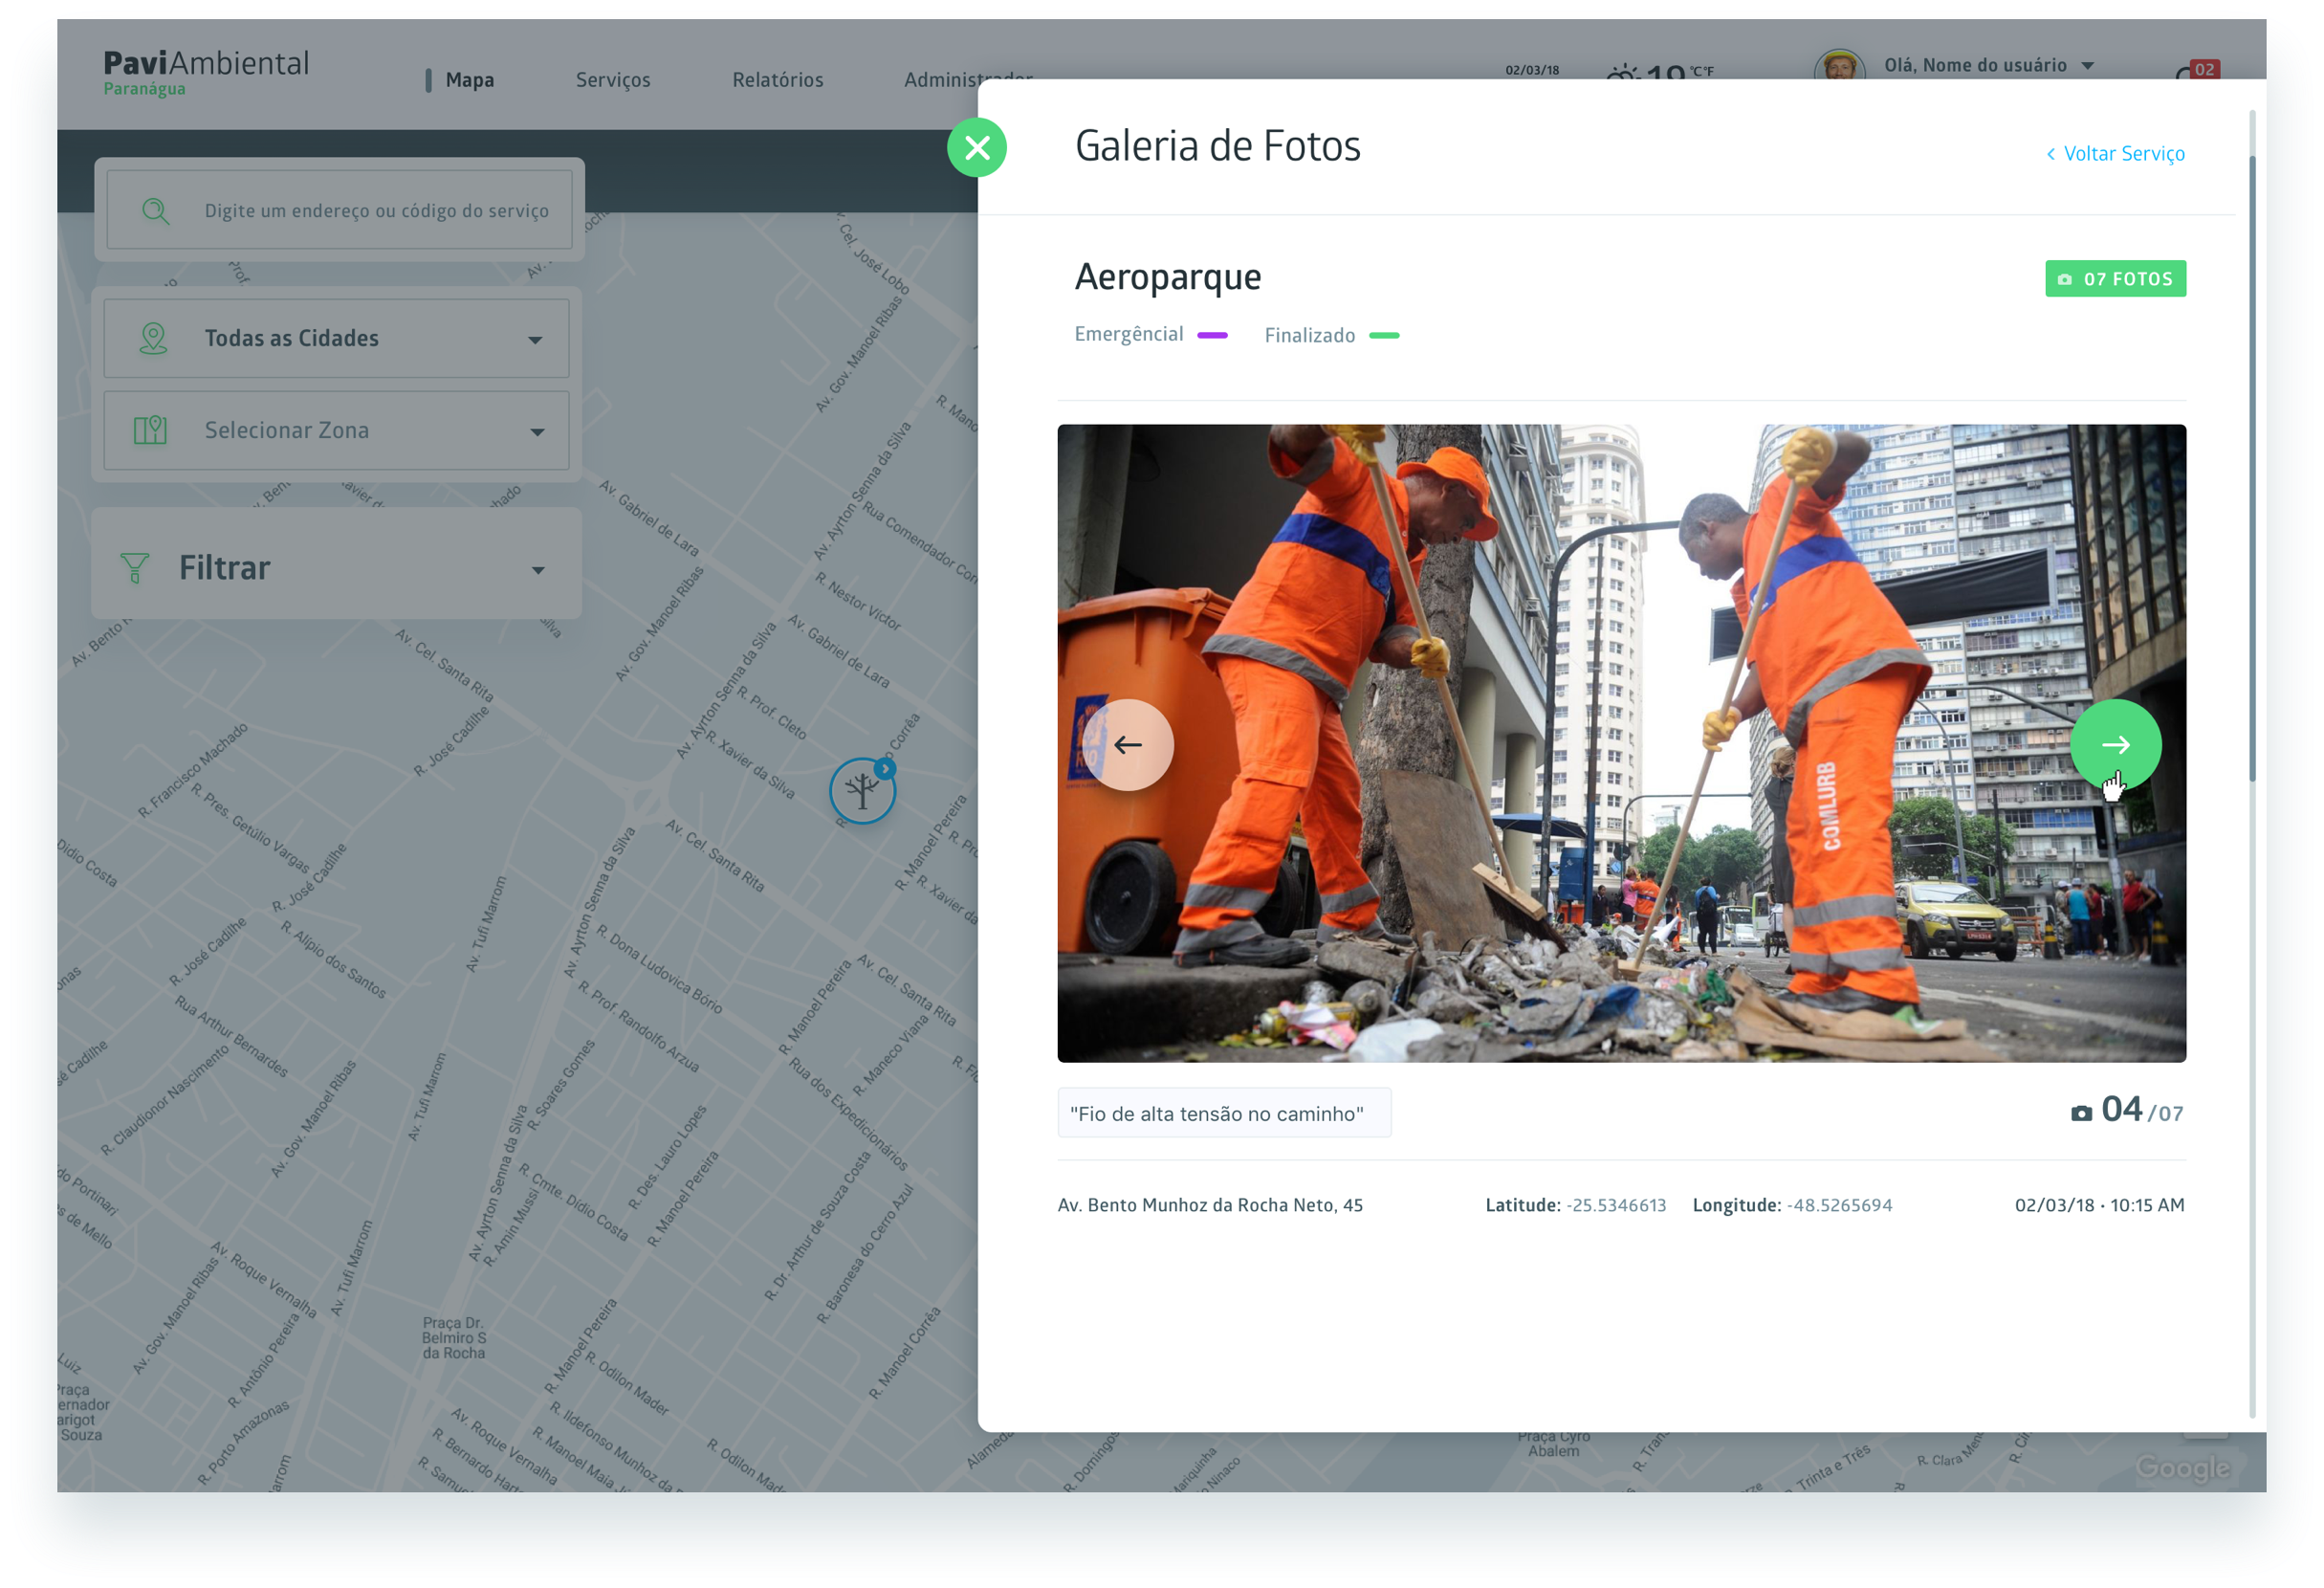Click the main street-cleaning photo

pyautogui.click(x=1621, y=743)
